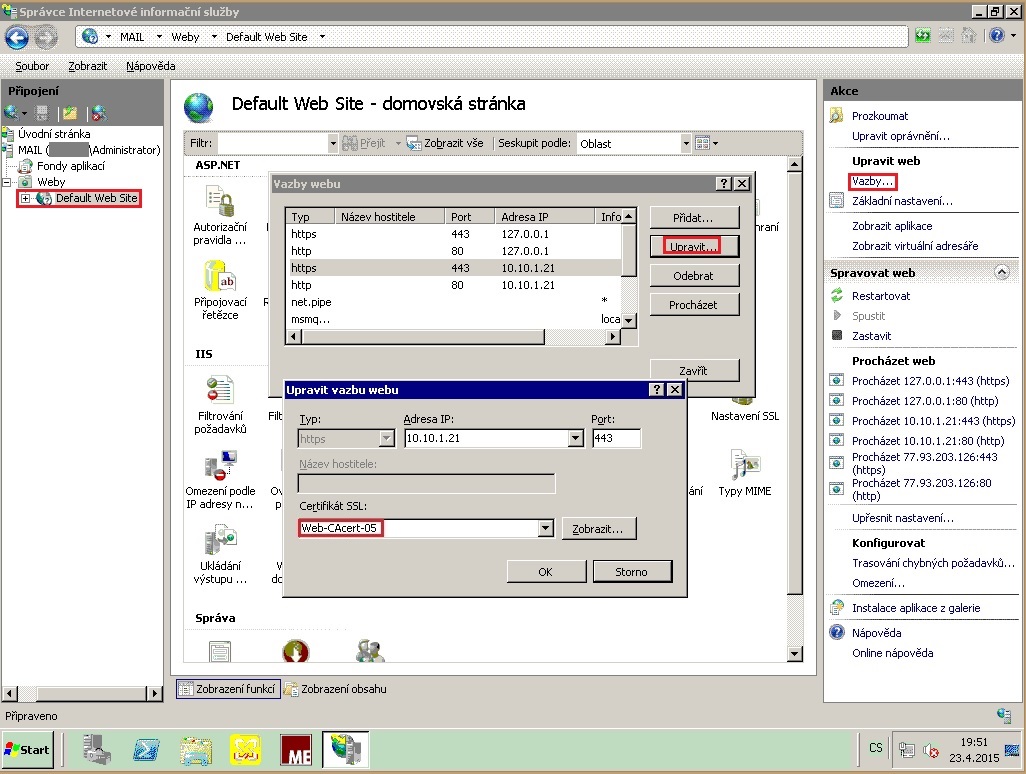1026x774 pixels.
Task: Open the Seskupit podle dropdown
Action: click(686, 144)
